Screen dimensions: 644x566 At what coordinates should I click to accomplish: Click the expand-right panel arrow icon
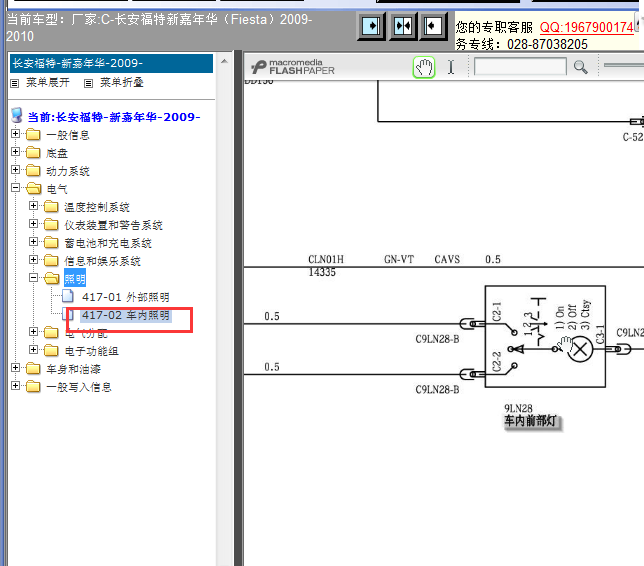(371, 26)
